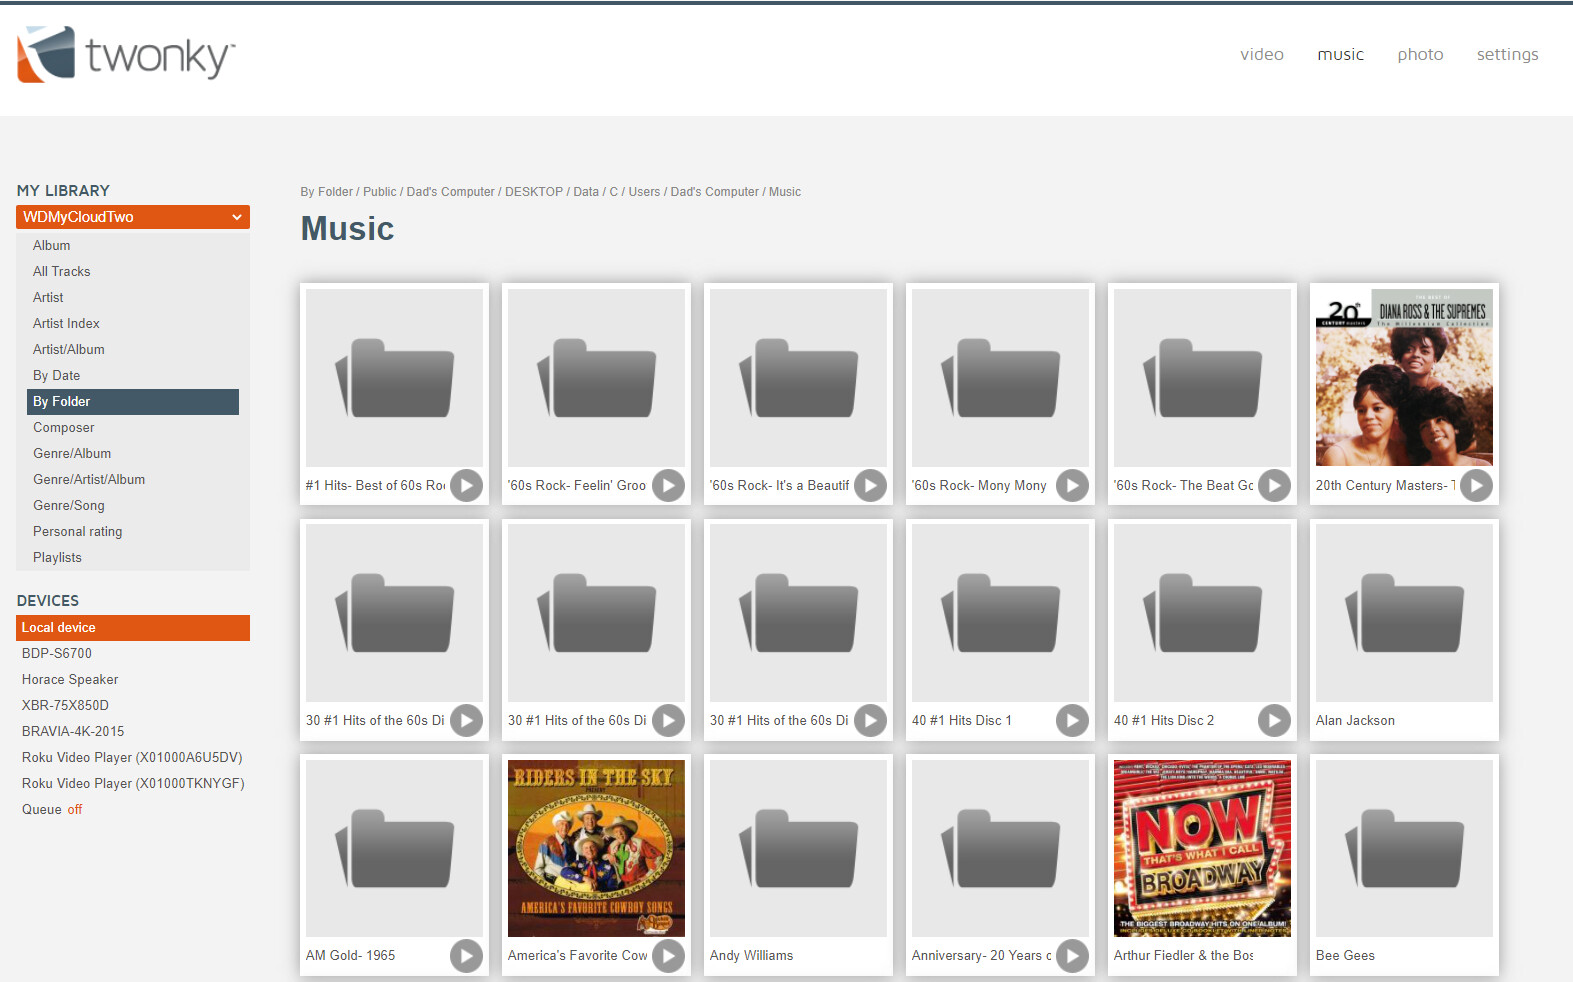The width and height of the screenshot is (1573, 982).
Task: Select Roku Video Player (X01000A6U5DV)
Action: coord(132,758)
